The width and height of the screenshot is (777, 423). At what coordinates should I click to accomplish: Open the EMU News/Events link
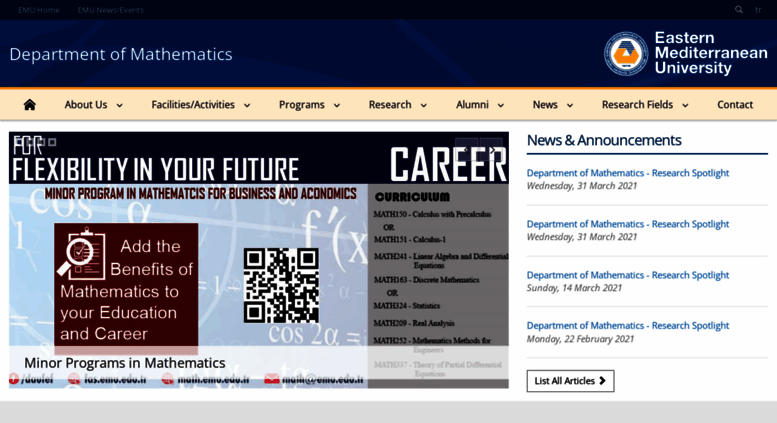click(x=111, y=10)
